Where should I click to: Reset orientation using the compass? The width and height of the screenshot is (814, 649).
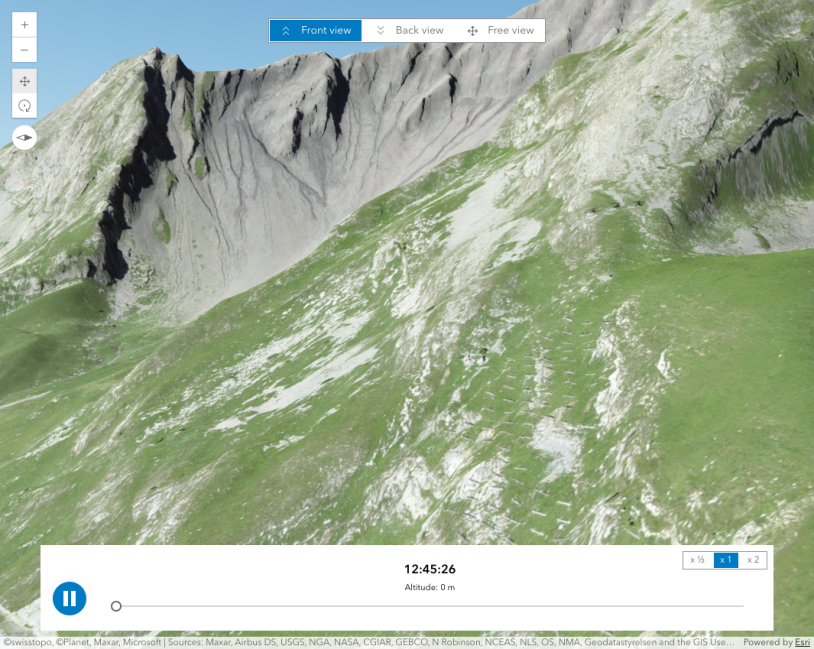[24, 137]
